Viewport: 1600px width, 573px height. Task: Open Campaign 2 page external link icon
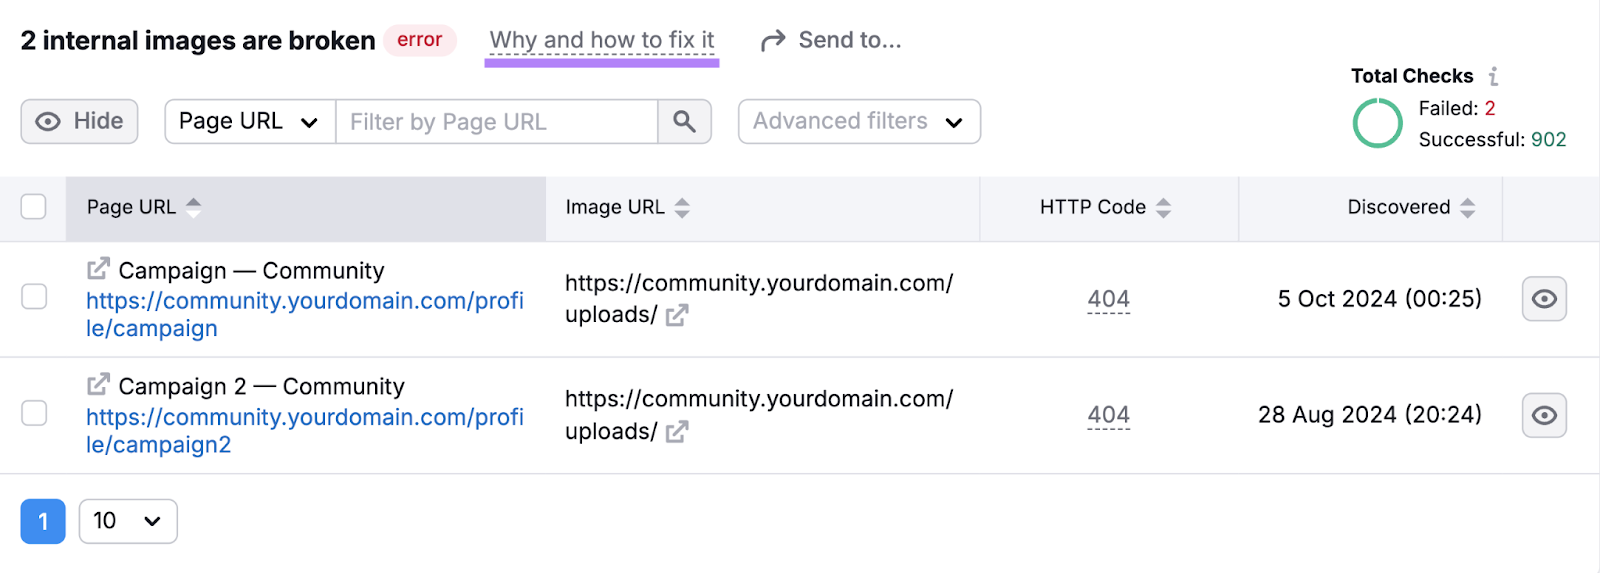pyautogui.click(x=98, y=385)
